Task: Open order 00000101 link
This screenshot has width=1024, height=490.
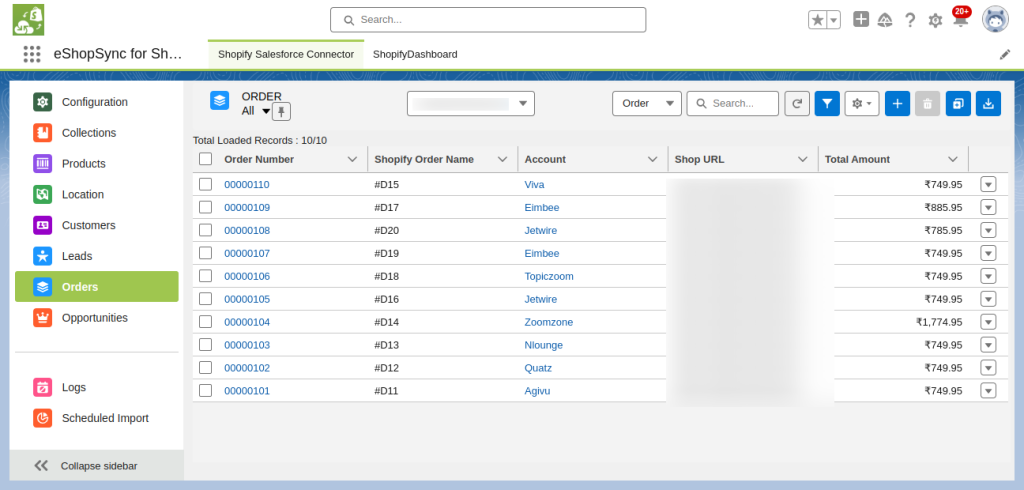Action: (x=247, y=391)
